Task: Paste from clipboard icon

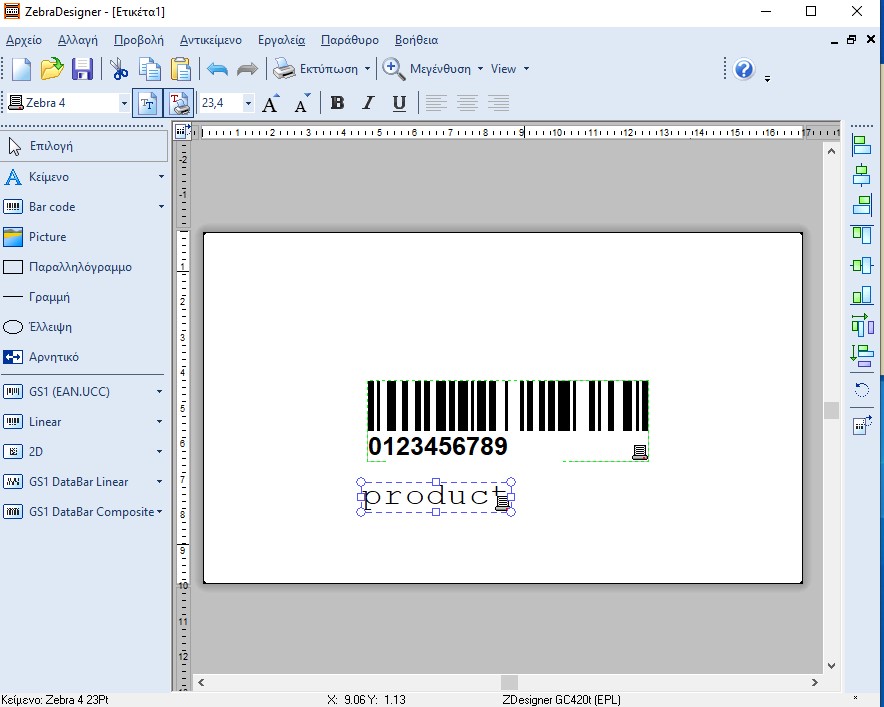Action: click(180, 69)
